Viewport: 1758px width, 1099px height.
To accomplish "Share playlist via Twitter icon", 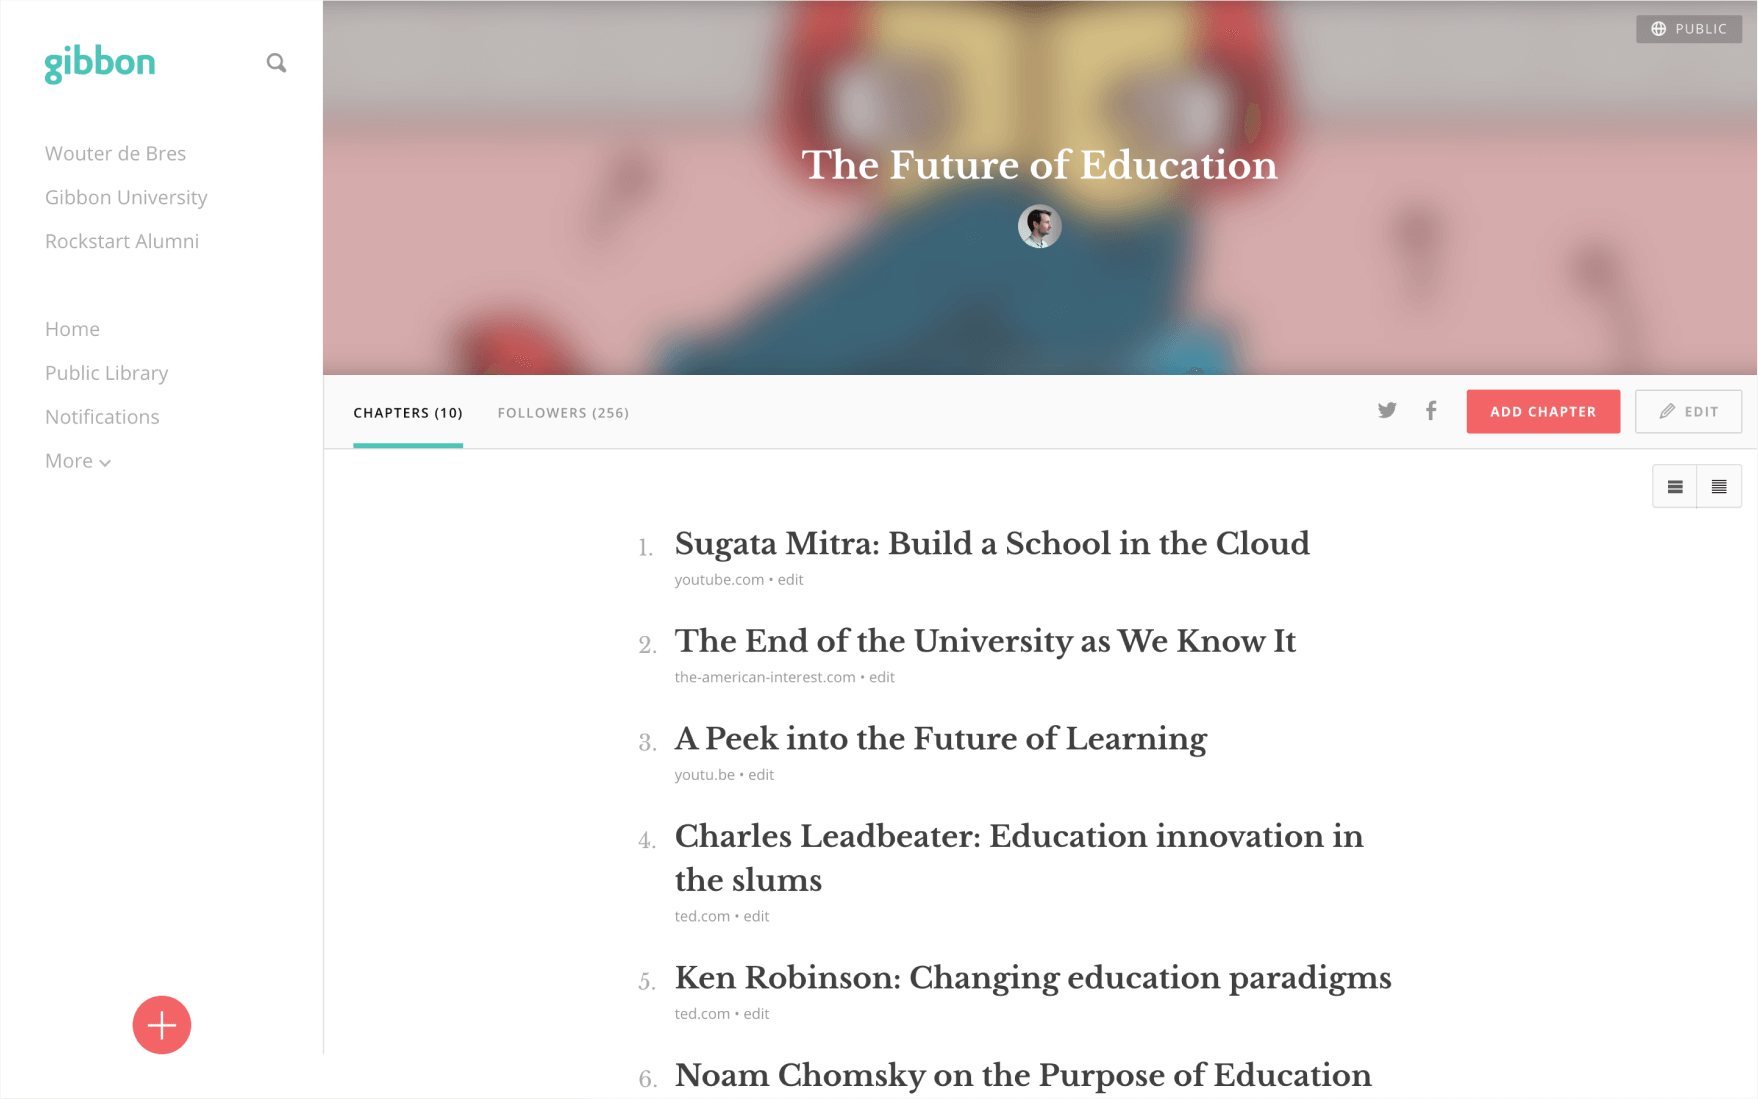I will pyautogui.click(x=1386, y=411).
